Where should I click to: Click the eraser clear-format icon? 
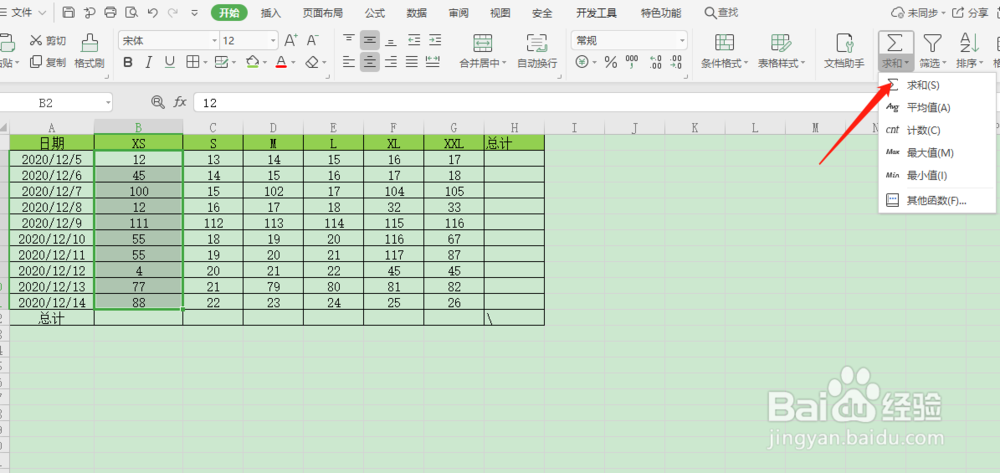[x=312, y=62]
